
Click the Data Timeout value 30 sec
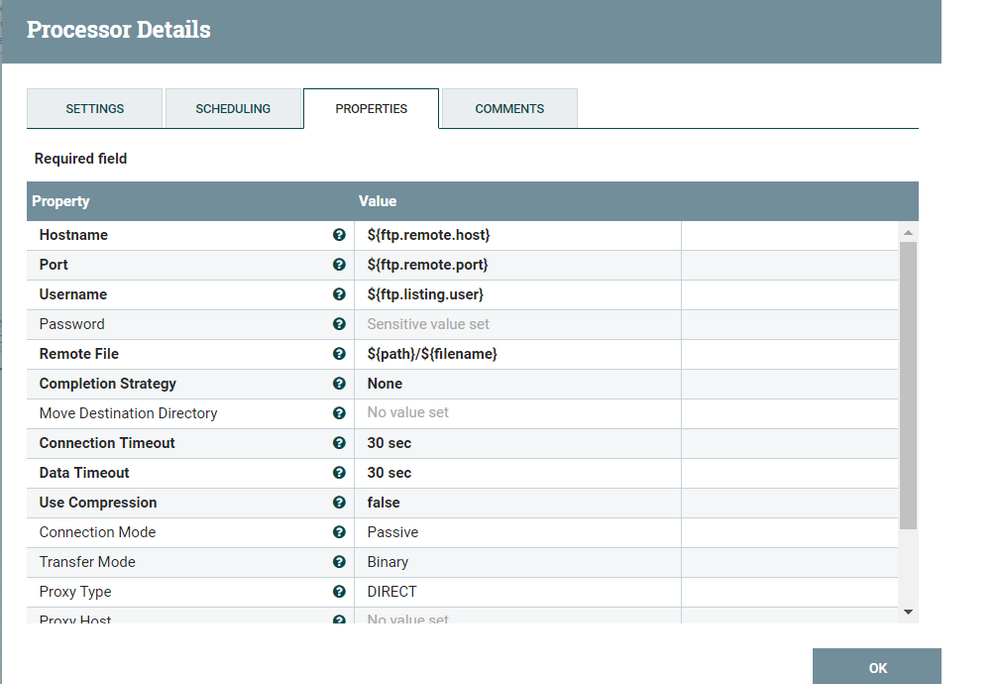point(389,473)
